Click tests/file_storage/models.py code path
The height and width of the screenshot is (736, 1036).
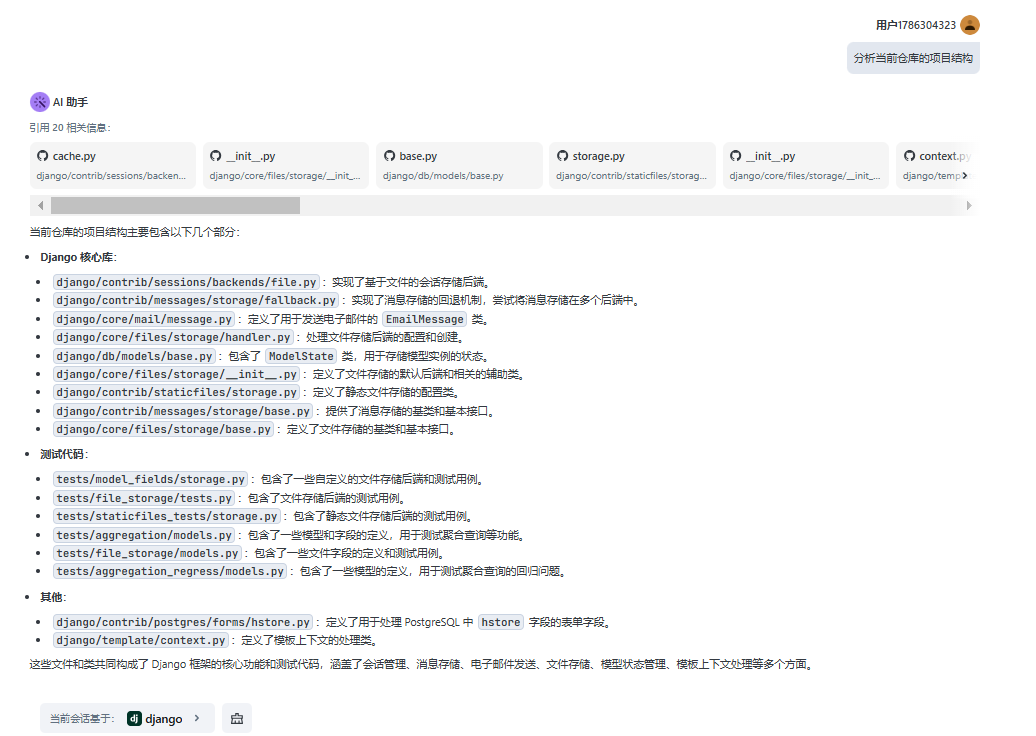(x=147, y=553)
